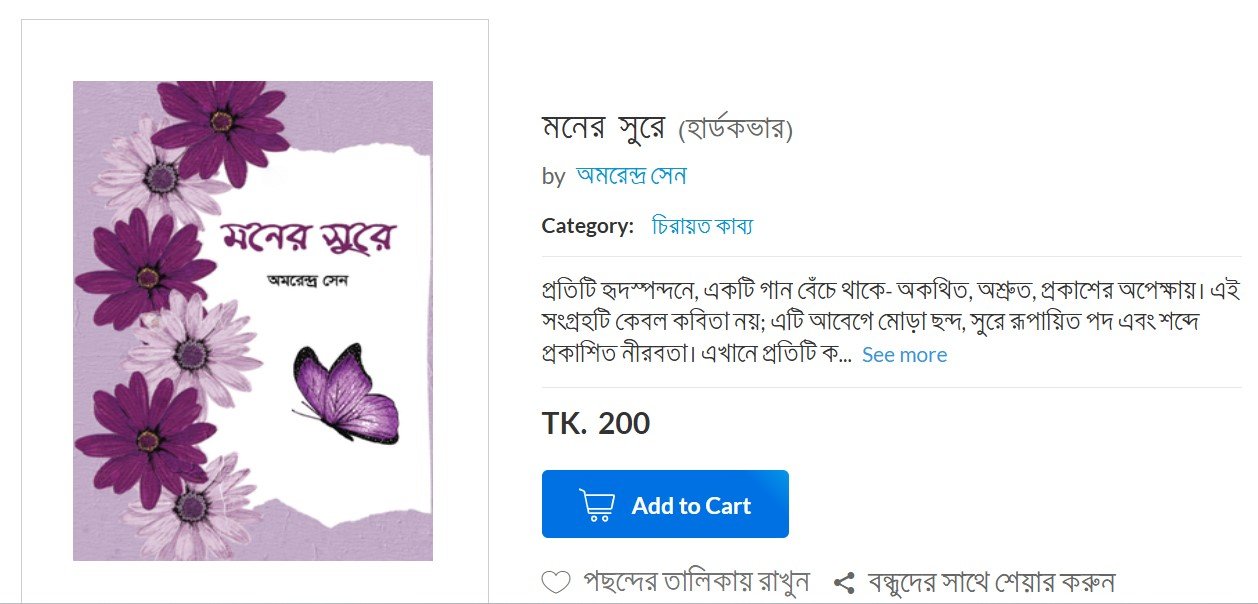
Task: Expand the description using See more
Action: (x=903, y=354)
